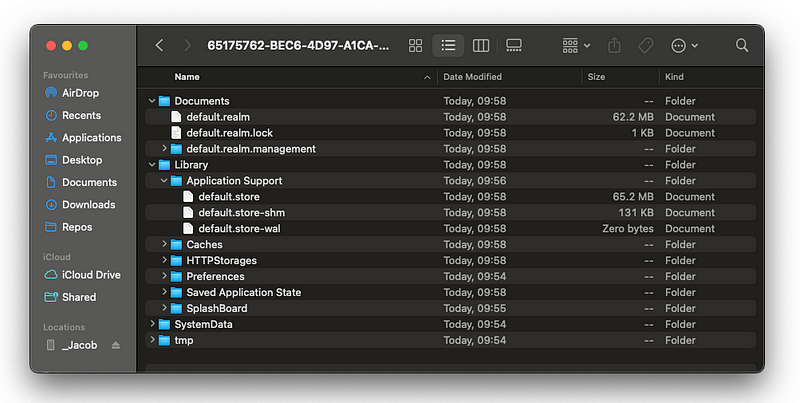Viewport: 800px width, 403px height.
Task: Collapse the Documents folder disclosure triangle
Action: pyautogui.click(x=152, y=101)
